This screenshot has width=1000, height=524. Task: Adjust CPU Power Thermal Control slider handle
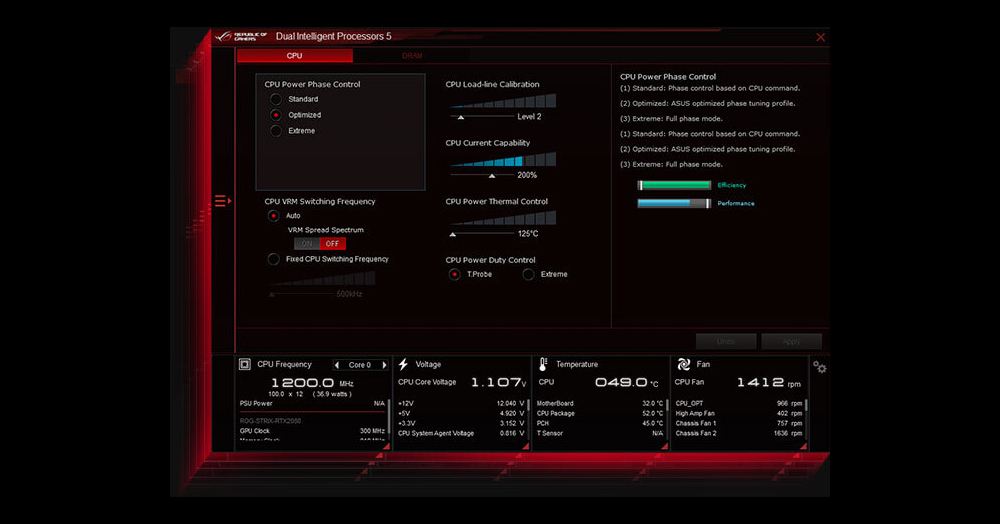click(453, 235)
